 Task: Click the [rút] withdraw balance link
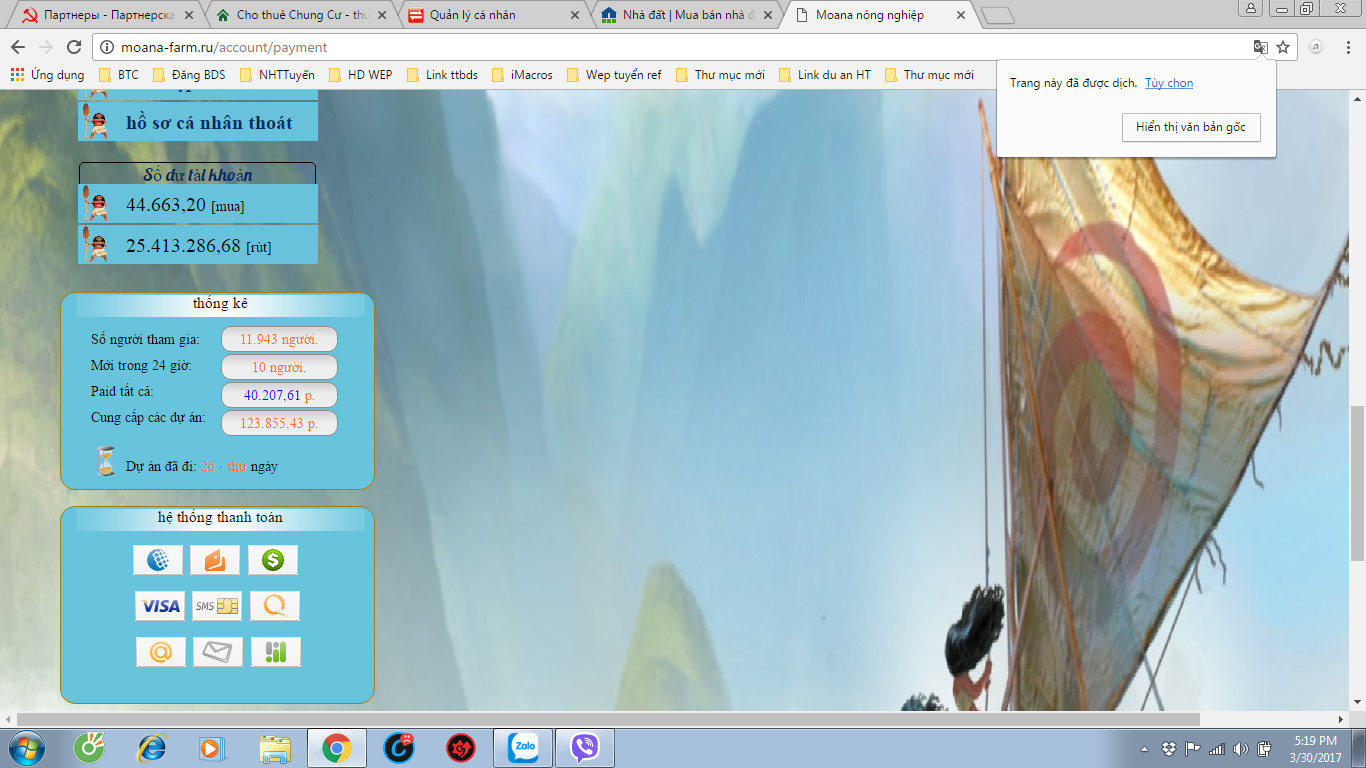(x=258, y=247)
